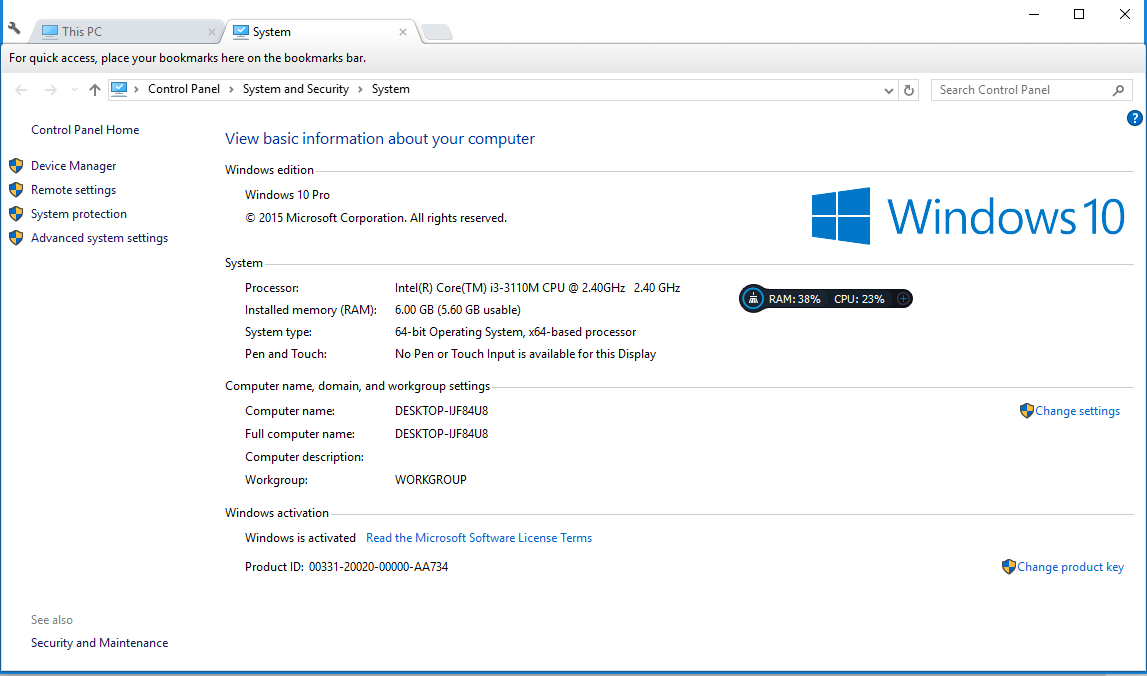Open Control Panel Home
Image resolution: width=1147 pixels, height=676 pixels.
tap(85, 129)
